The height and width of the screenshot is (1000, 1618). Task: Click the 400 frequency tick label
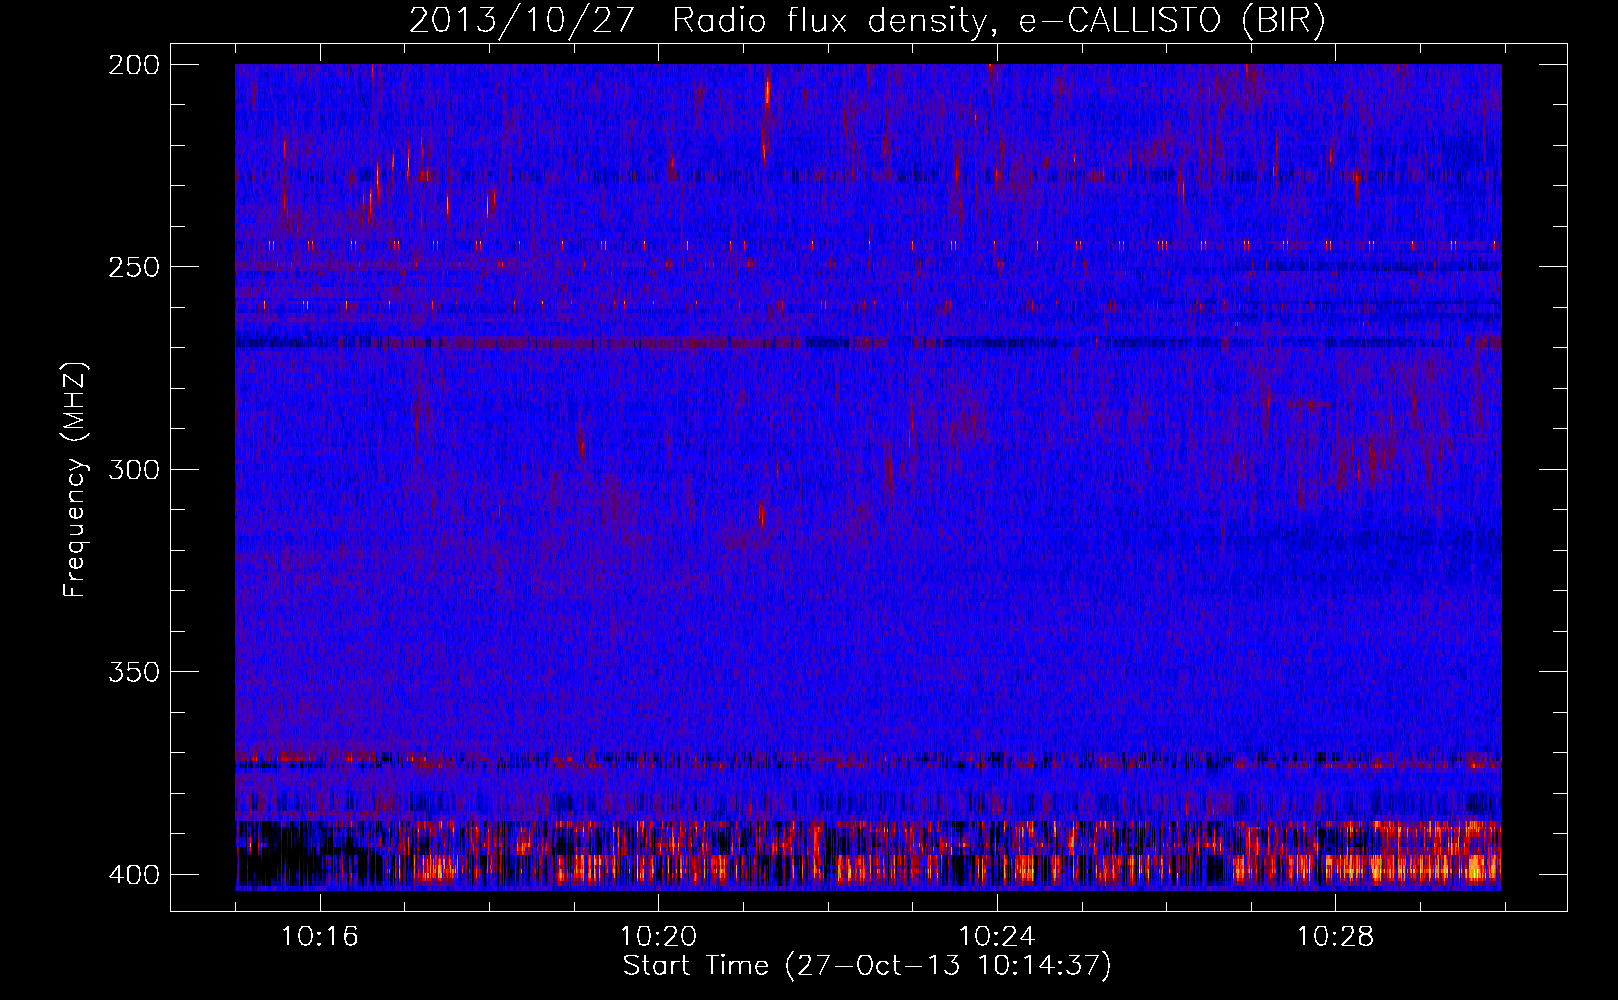133,875
